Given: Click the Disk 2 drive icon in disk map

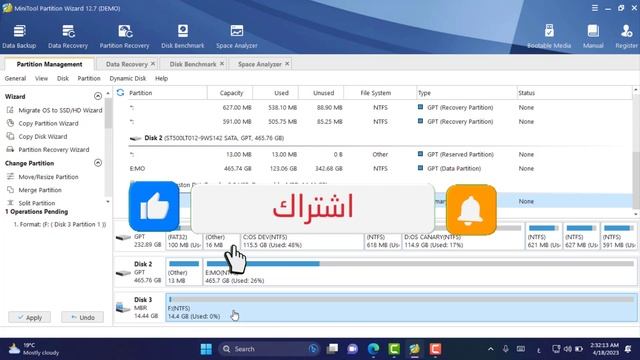Looking at the screenshot, I should pos(123,273).
